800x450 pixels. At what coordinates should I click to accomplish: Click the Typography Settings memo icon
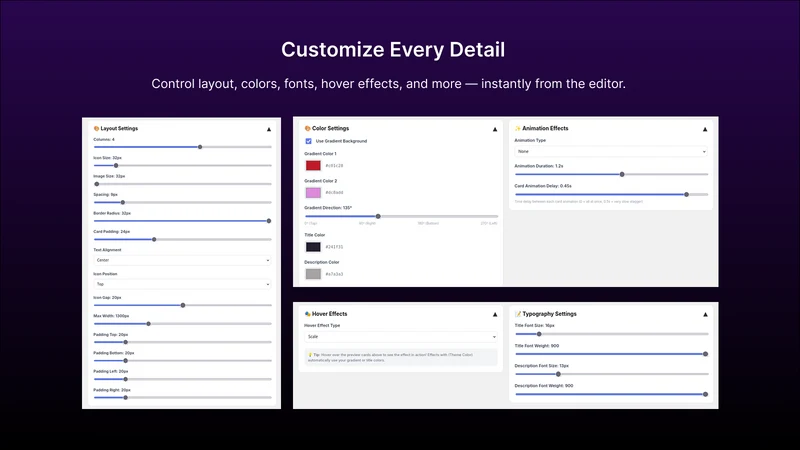coord(518,314)
